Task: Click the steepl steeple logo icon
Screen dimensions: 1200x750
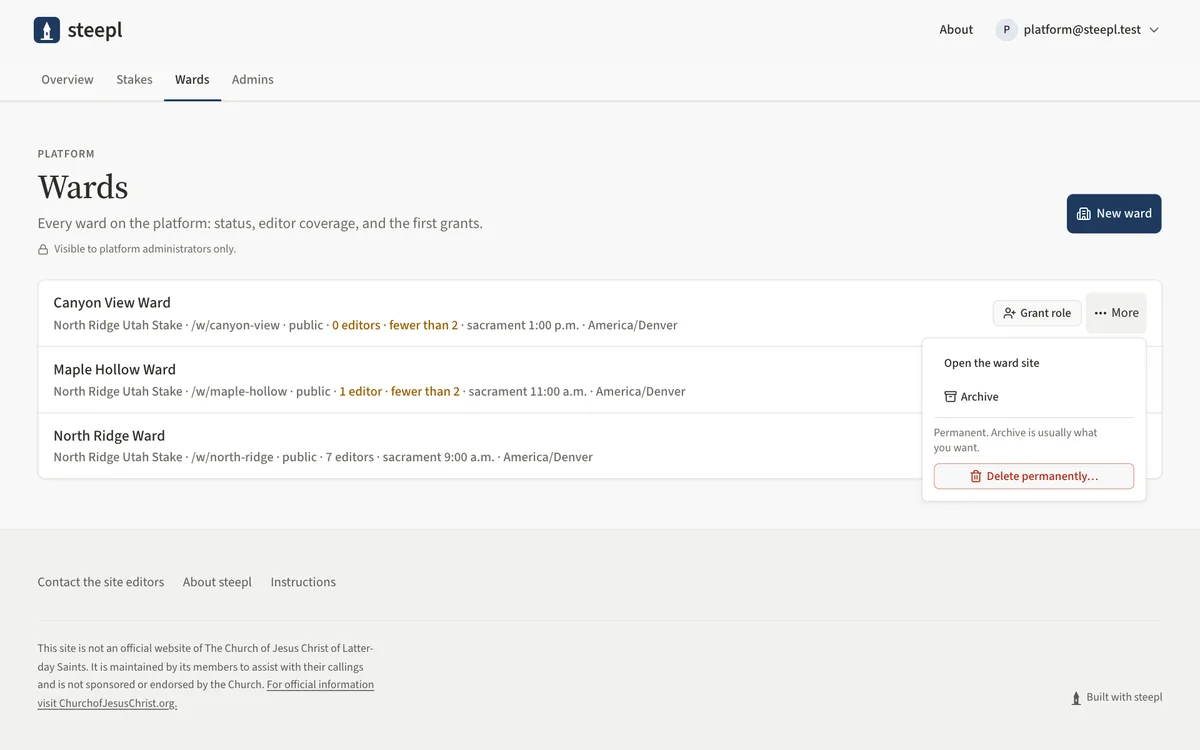Action: [47, 30]
